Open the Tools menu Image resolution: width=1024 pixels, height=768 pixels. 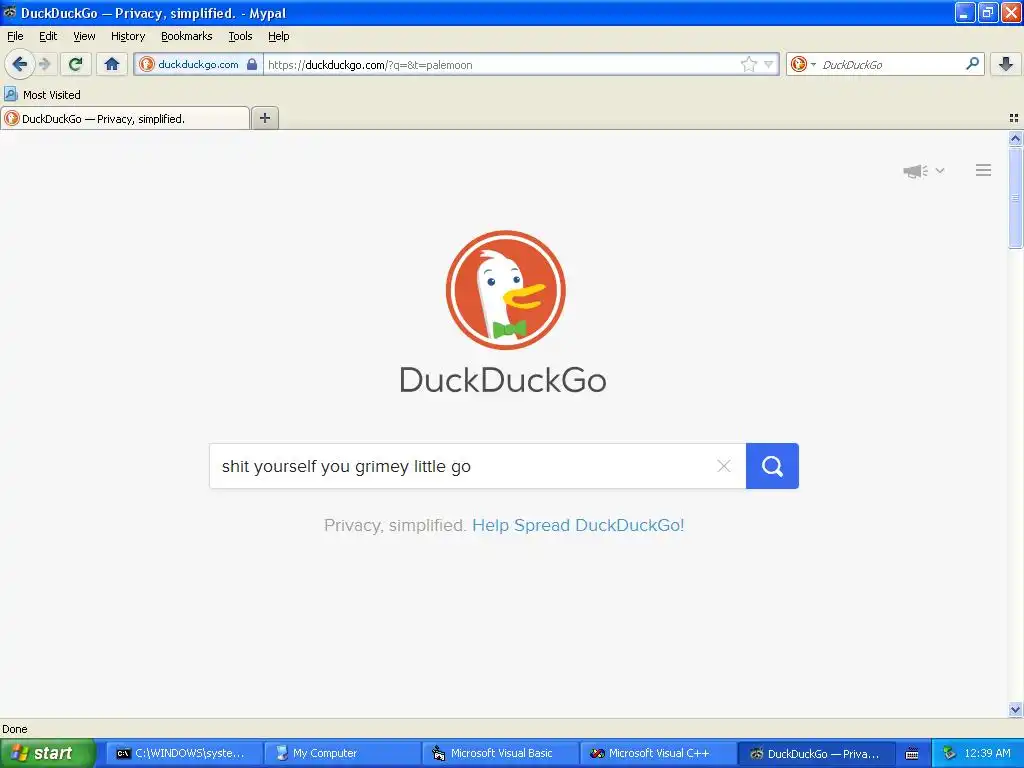pos(240,36)
